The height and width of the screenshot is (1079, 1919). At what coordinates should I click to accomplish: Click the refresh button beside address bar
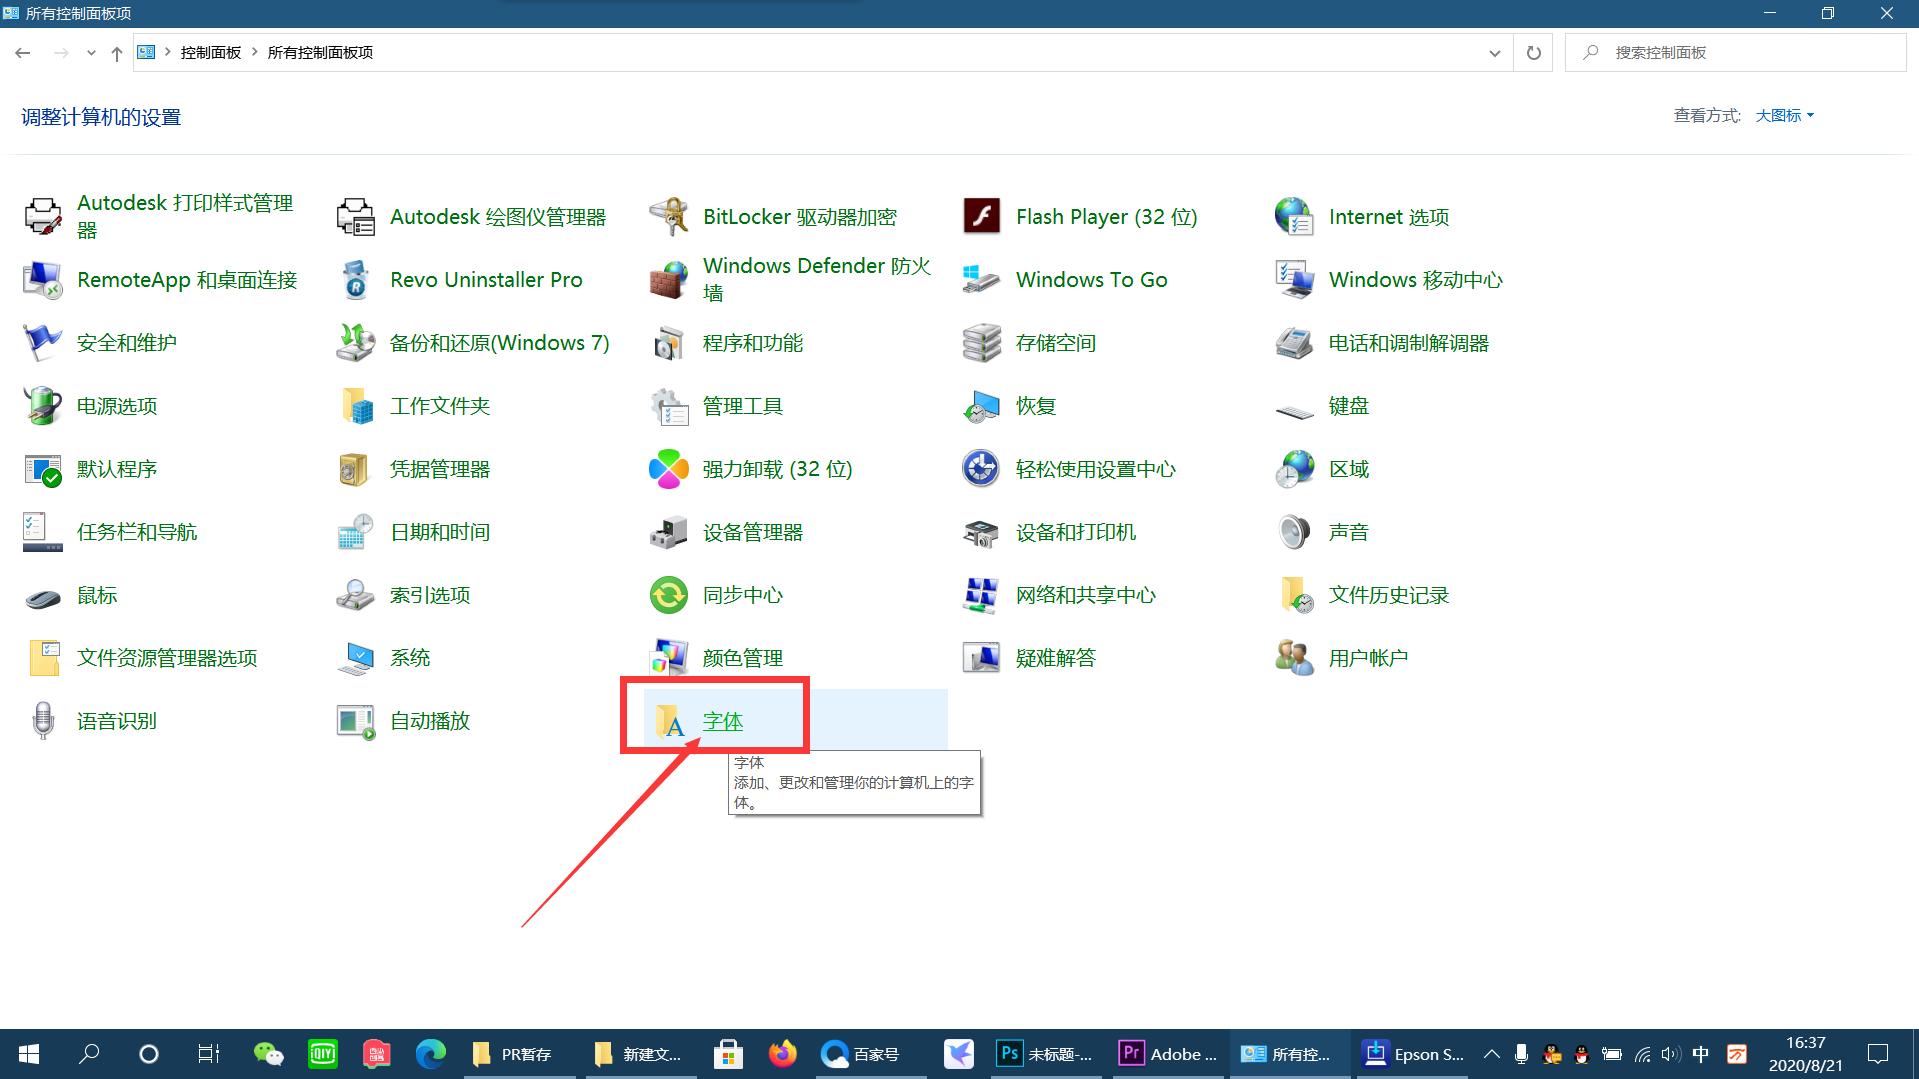1533,53
